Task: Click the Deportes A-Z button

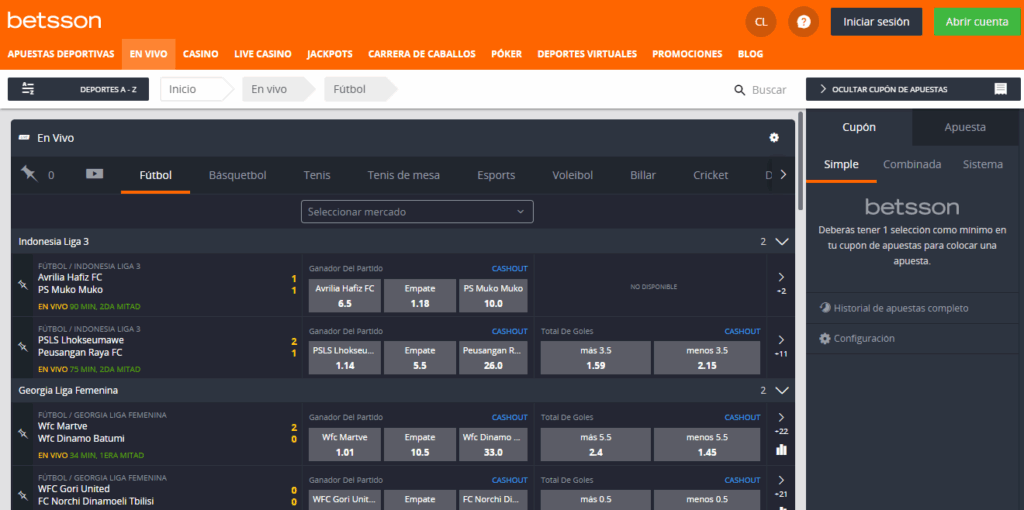Action: (x=78, y=89)
